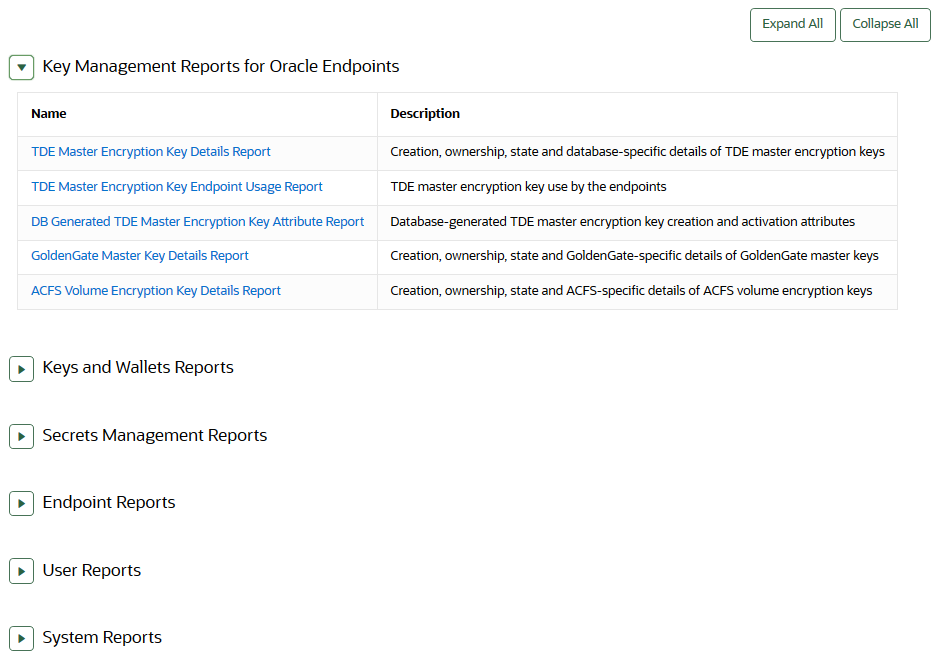Click the Secrets Management Reports disclosure triangle
The width and height of the screenshot is (935, 658).
point(21,436)
